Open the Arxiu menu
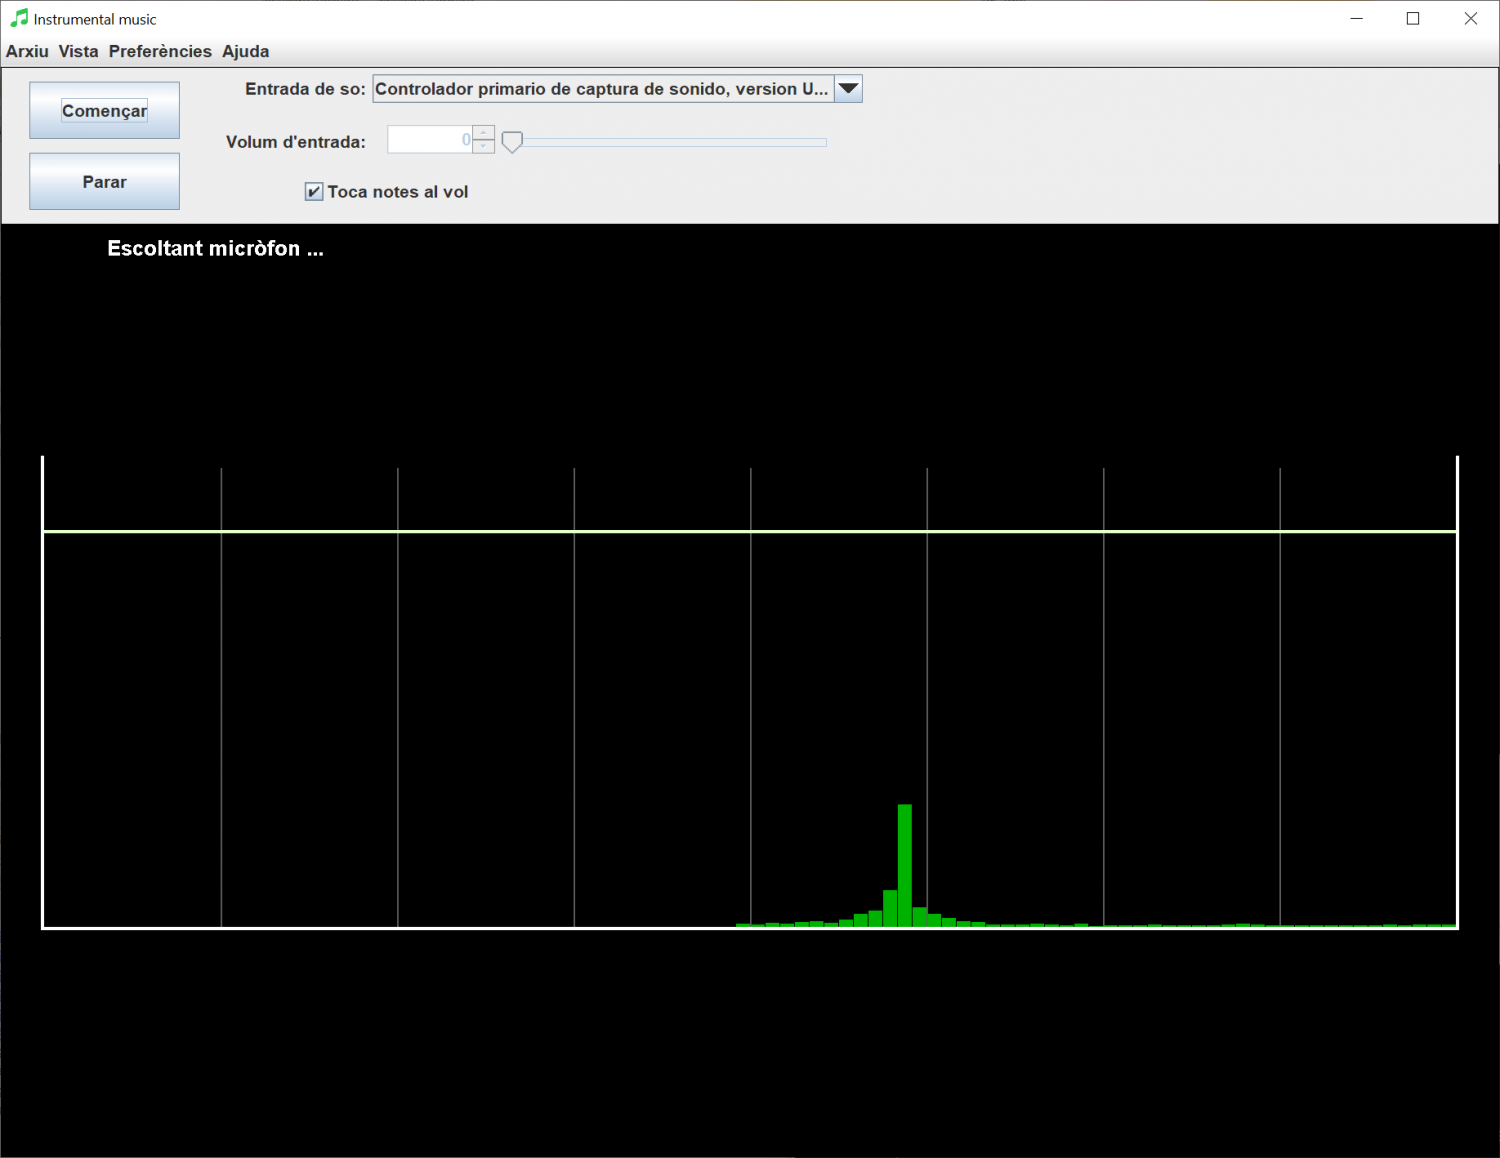The height and width of the screenshot is (1158, 1500). 27,51
